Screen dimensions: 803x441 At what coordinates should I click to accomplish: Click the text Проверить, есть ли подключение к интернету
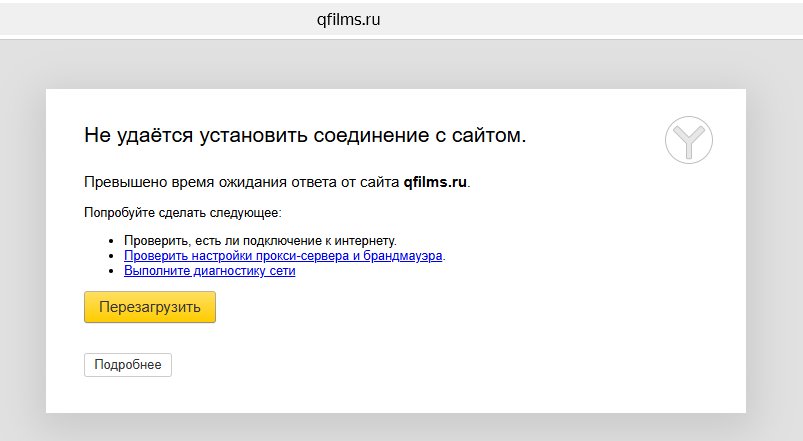(x=260, y=240)
